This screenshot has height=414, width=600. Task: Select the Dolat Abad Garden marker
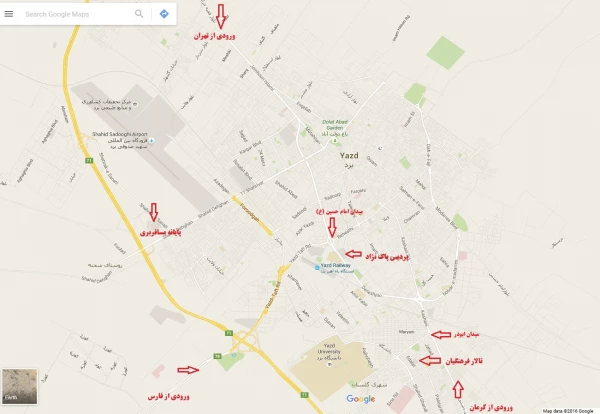click(x=335, y=140)
